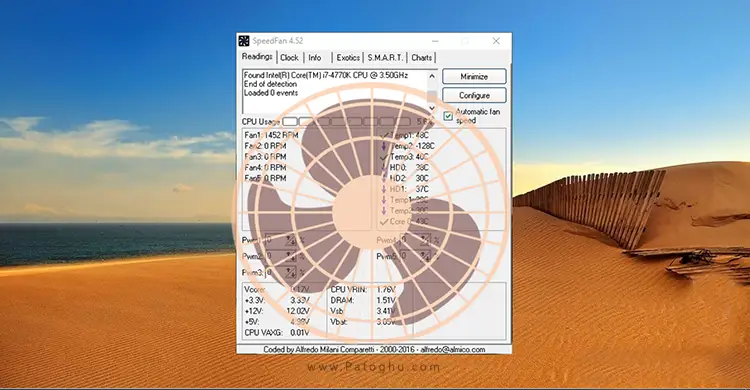Click the log box scroll-down arrow
The height and width of the screenshot is (390, 750).
click(432, 108)
